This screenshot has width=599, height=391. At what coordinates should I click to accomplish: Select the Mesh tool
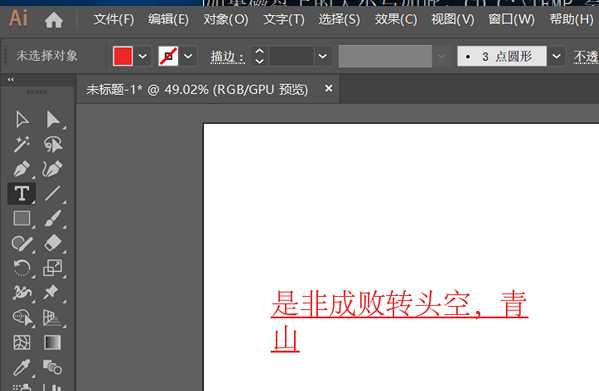(x=22, y=343)
